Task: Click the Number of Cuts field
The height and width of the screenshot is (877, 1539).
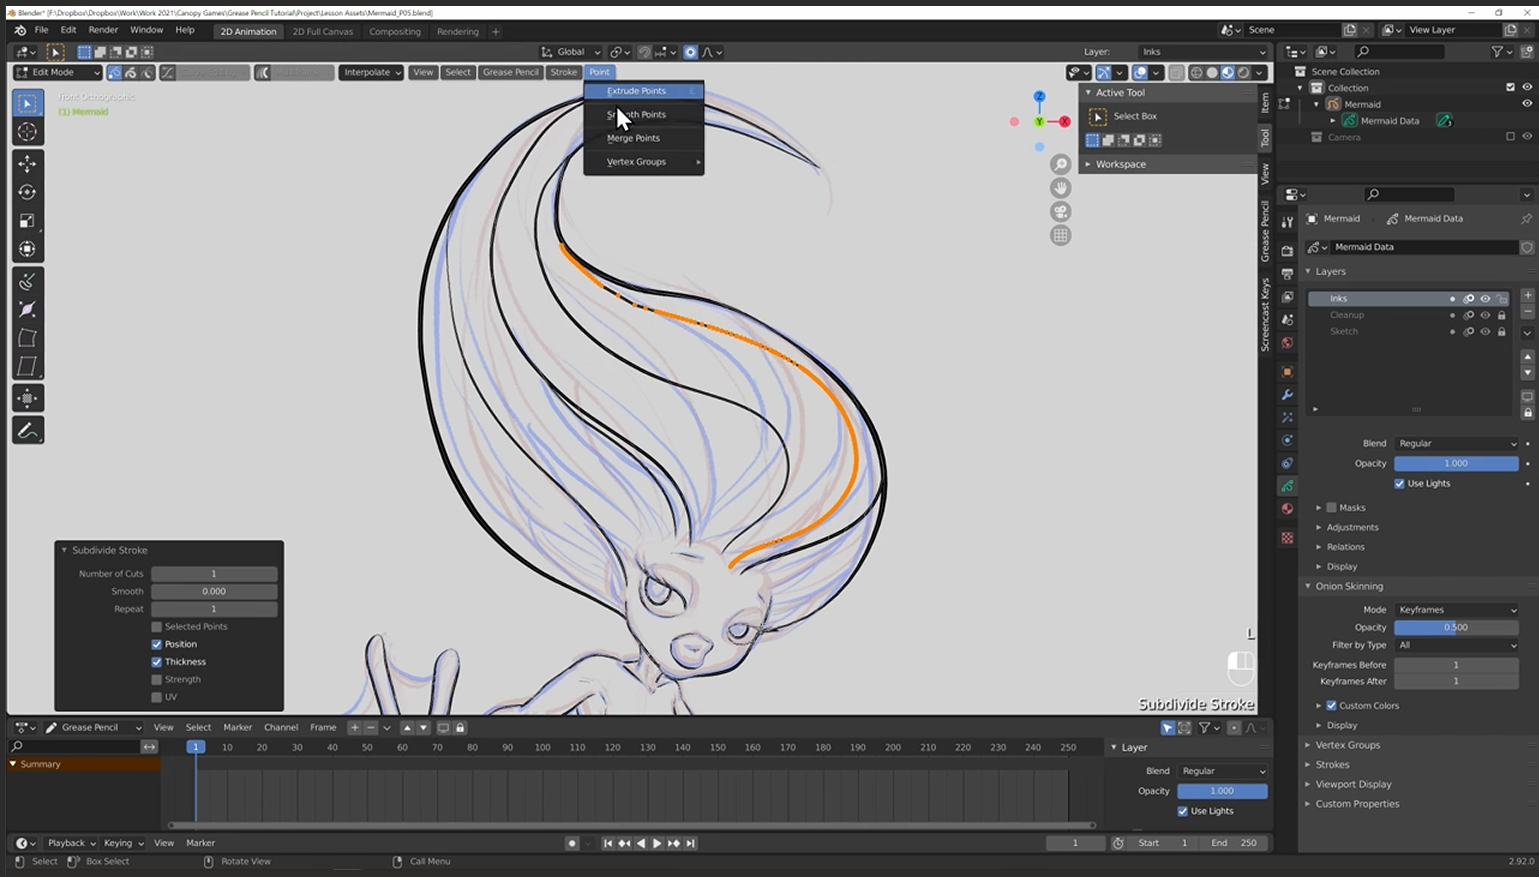Action: [214, 574]
